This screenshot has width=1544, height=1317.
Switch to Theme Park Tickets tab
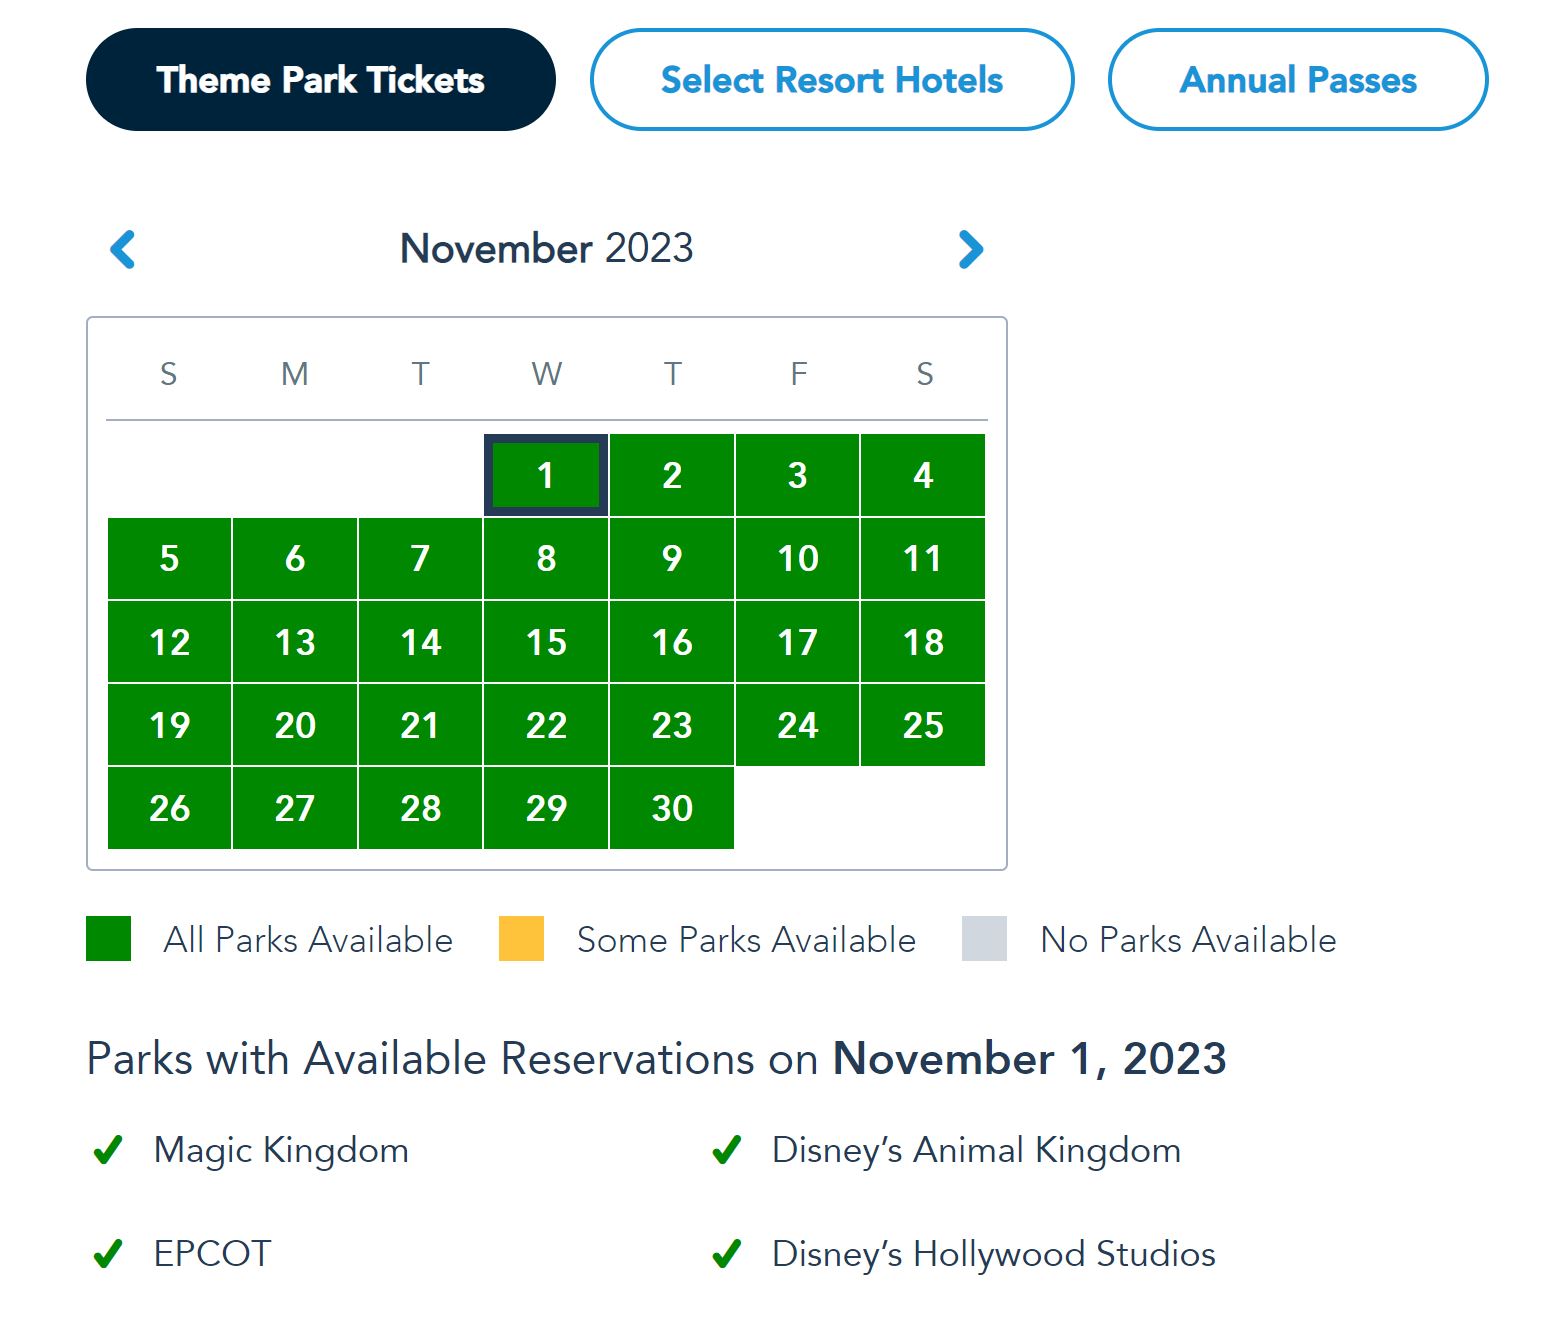point(320,80)
